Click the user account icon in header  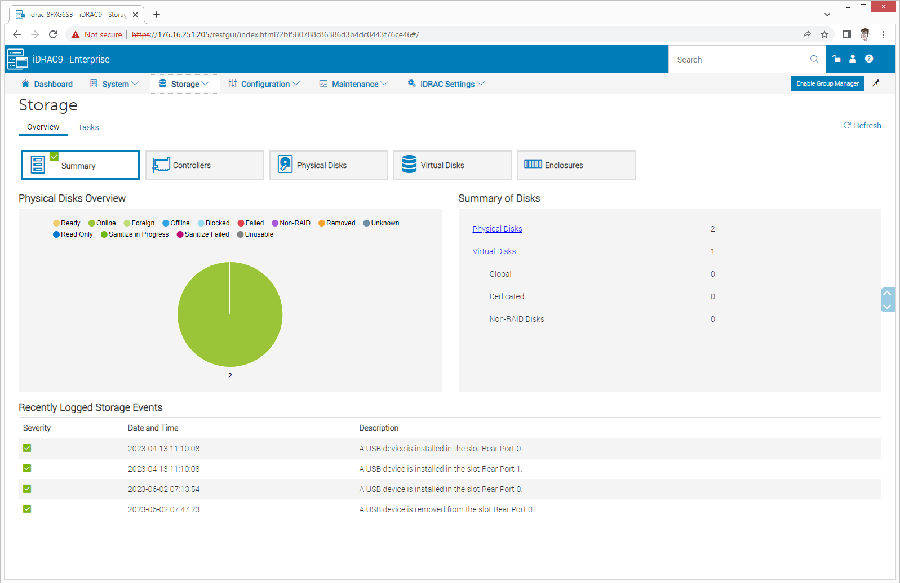pos(853,60)
